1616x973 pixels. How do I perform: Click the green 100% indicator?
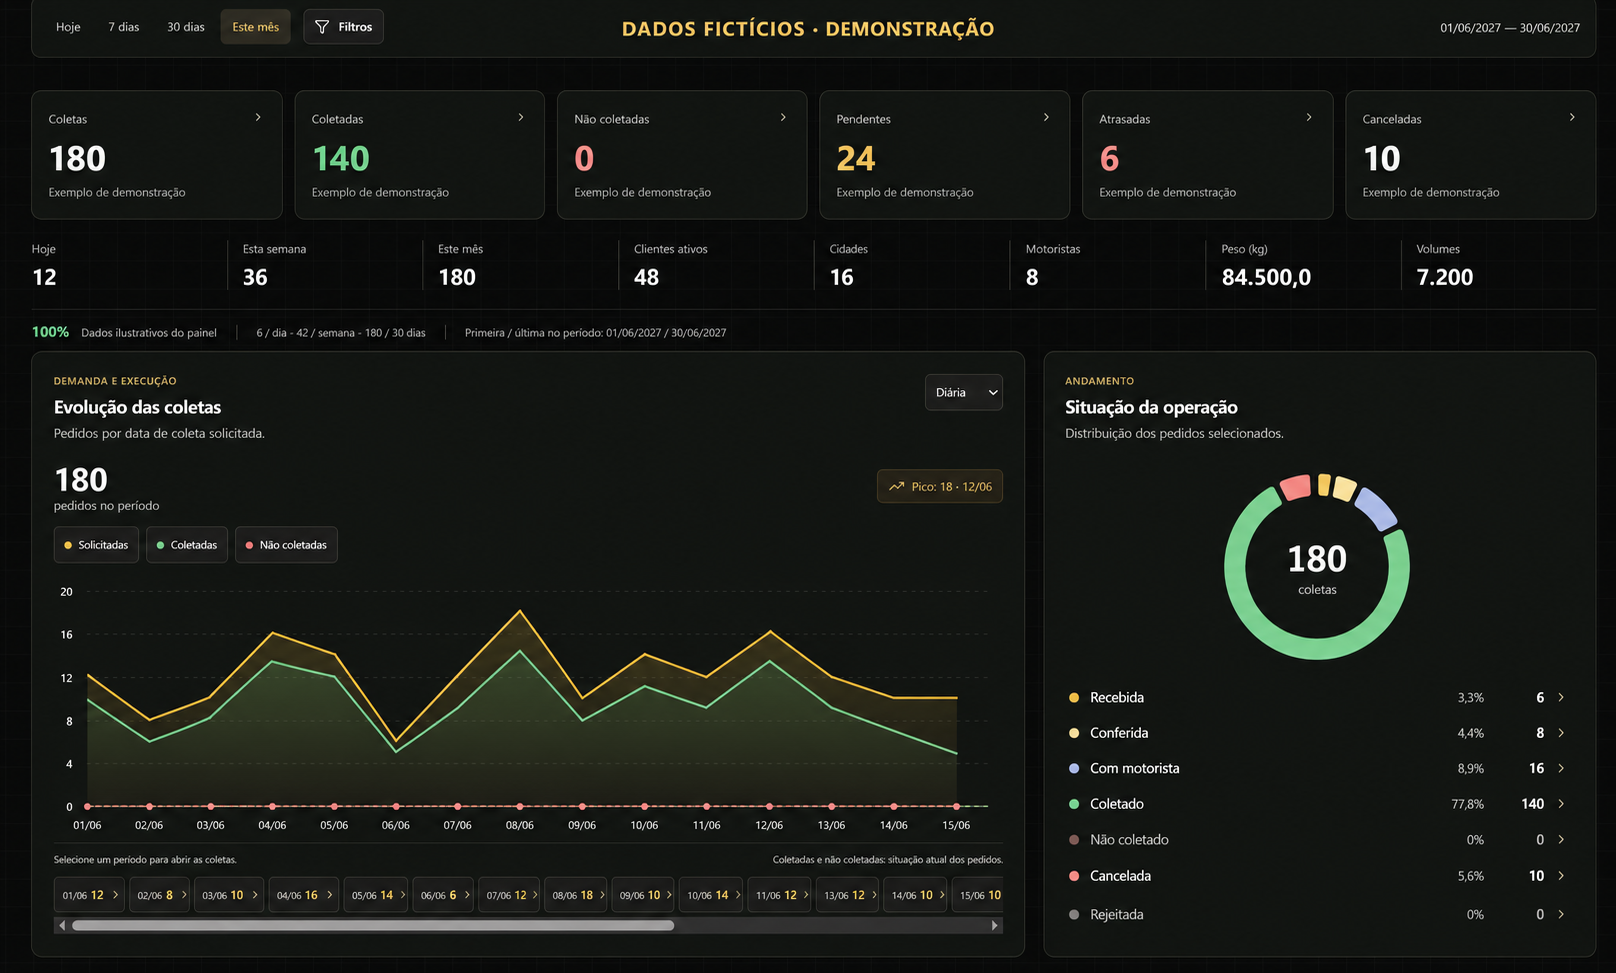[x=50, y=332]
